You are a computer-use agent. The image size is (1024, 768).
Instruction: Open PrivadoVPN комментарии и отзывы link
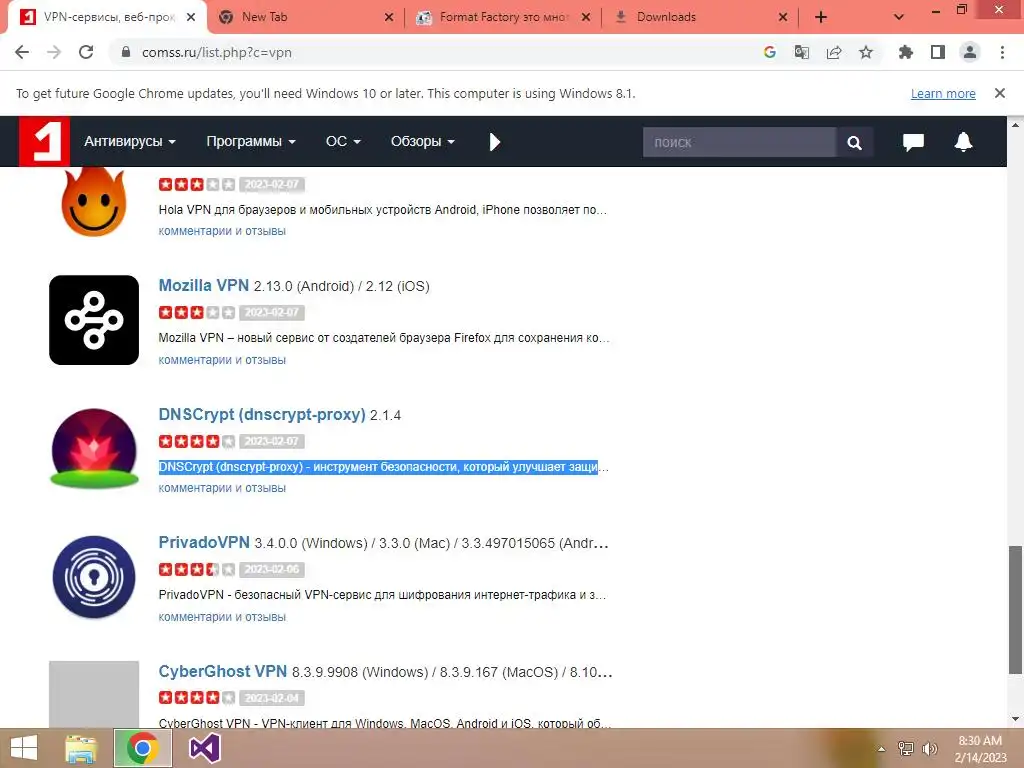222,616
